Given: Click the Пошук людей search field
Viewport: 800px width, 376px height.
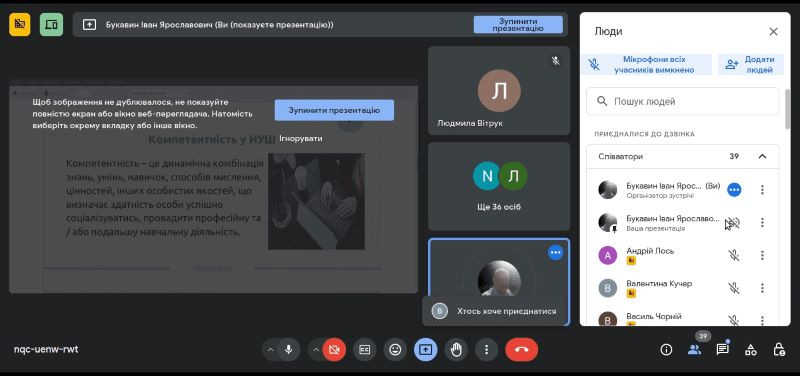Looking at the screenshot, I should (683, 101).
